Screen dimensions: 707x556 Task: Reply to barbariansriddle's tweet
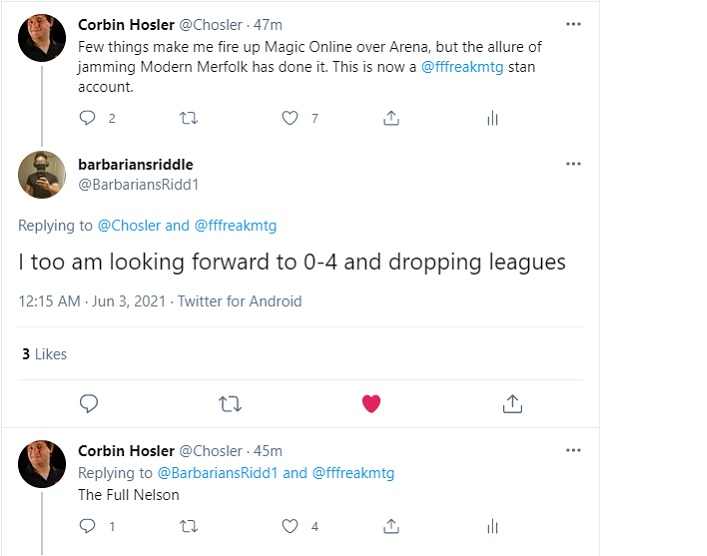point(88,404)
